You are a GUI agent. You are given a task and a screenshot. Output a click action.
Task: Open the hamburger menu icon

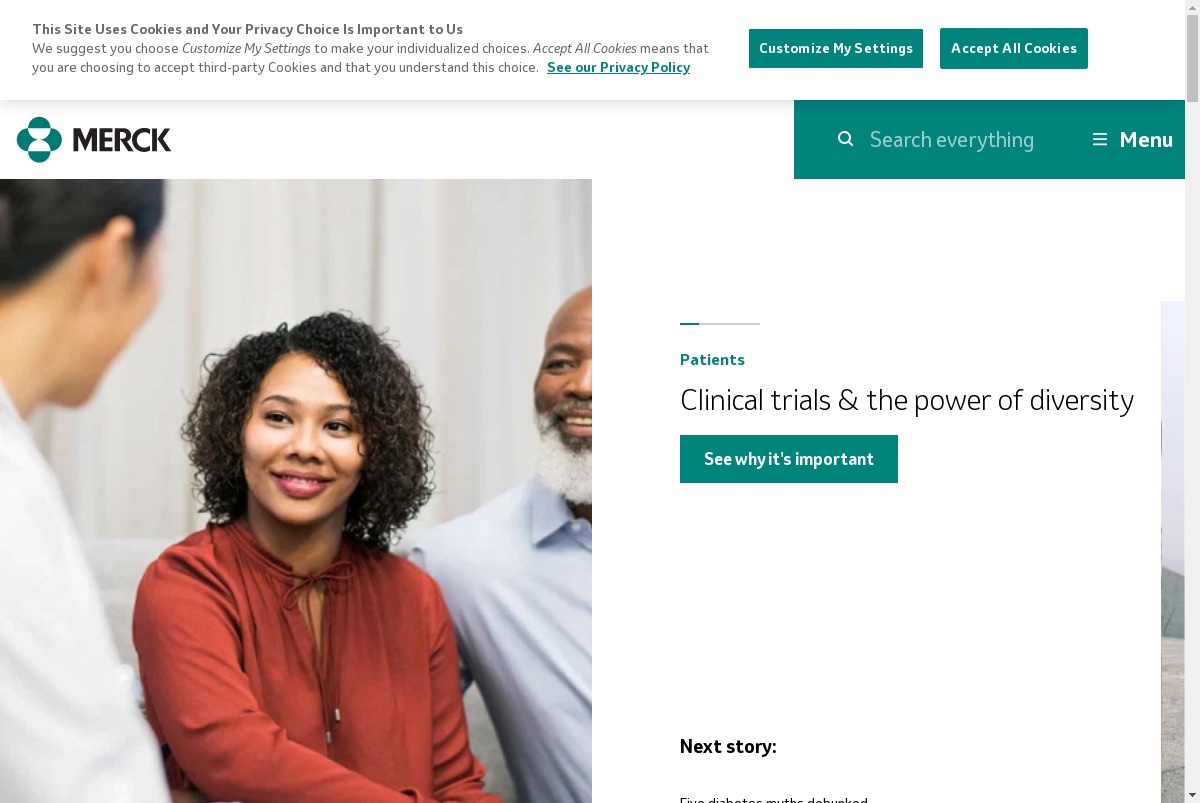(1100, 139)
